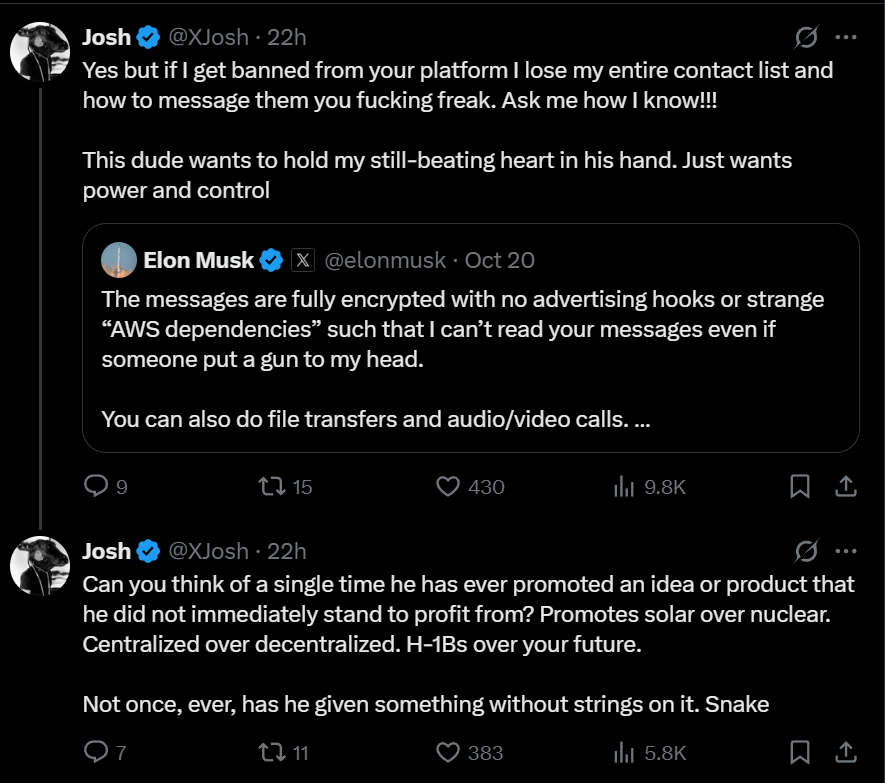The height and width of the screenshot is (783, 885).
Task: Open more options menu on first post
Action: point(846,38)
